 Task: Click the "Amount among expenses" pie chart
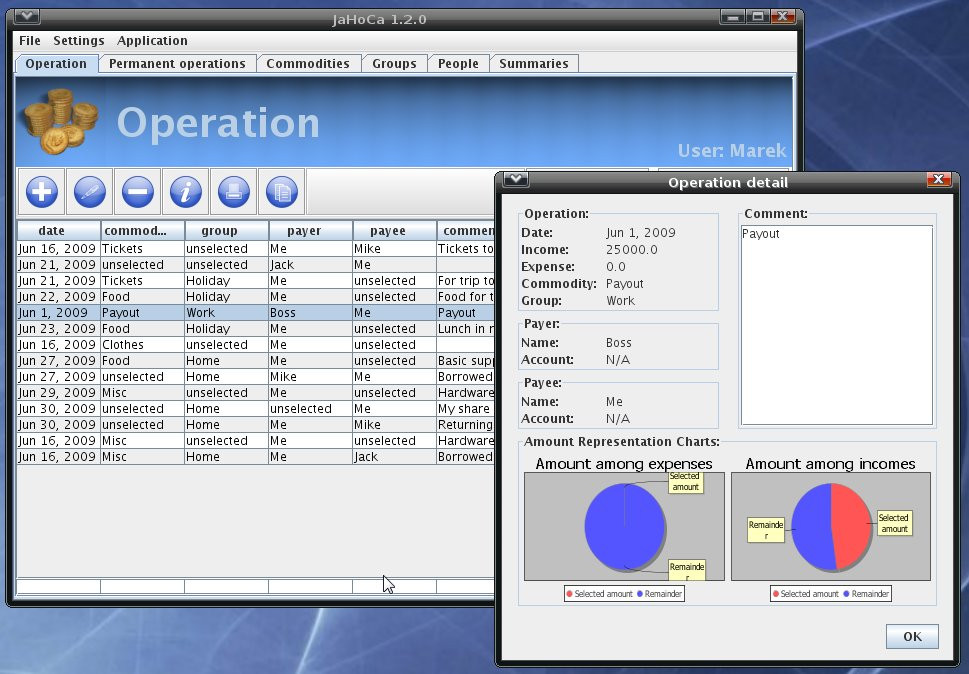pos(624,526)
